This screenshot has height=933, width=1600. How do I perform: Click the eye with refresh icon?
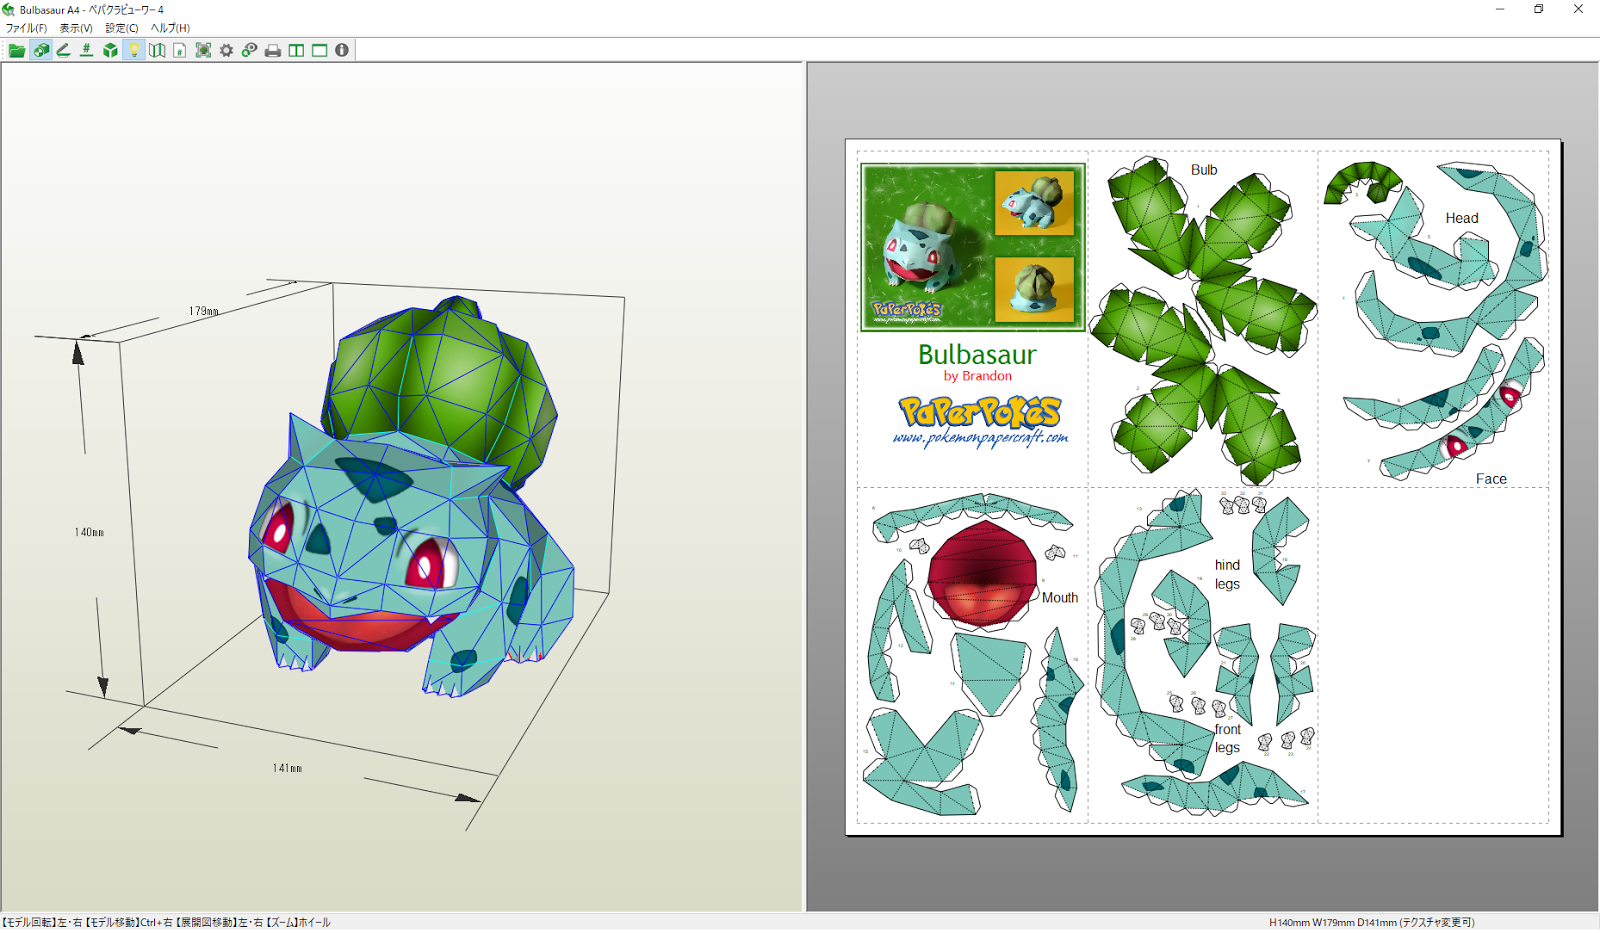pos(249,50)
